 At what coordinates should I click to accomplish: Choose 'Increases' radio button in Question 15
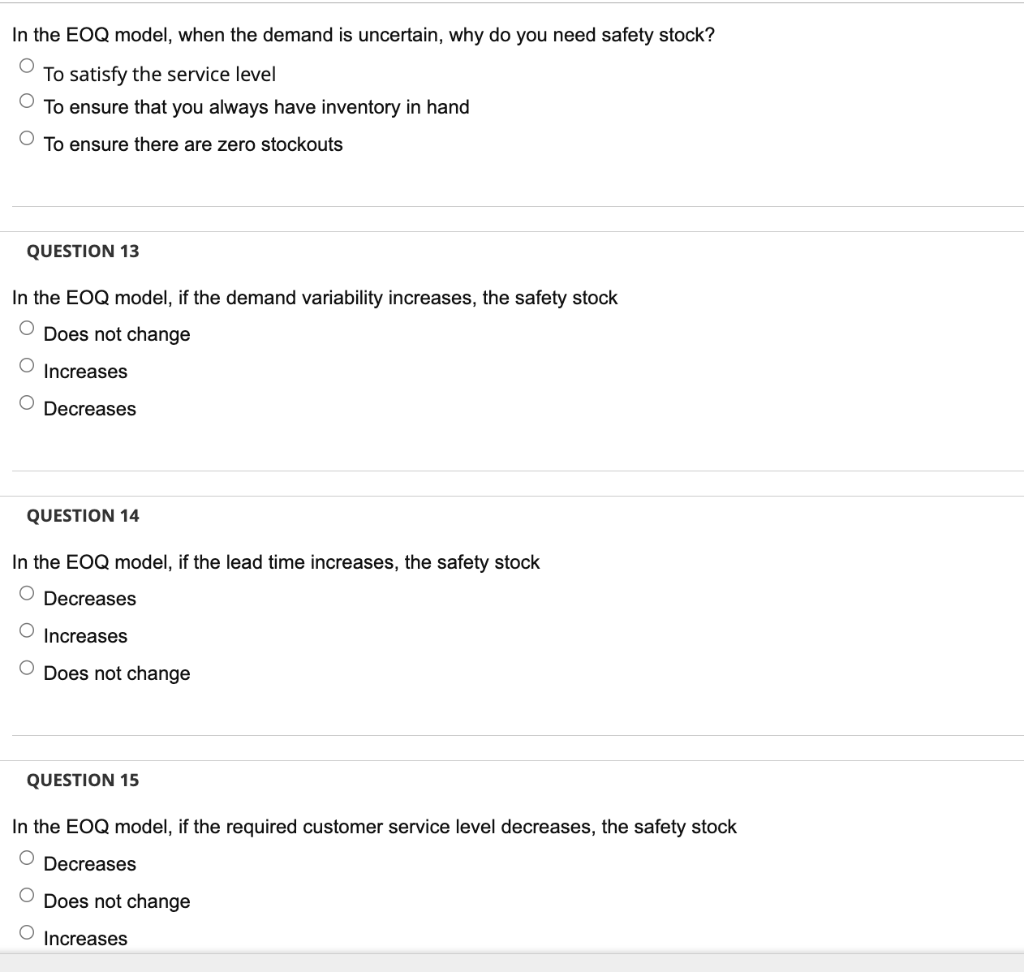click(x=26, y=932)
